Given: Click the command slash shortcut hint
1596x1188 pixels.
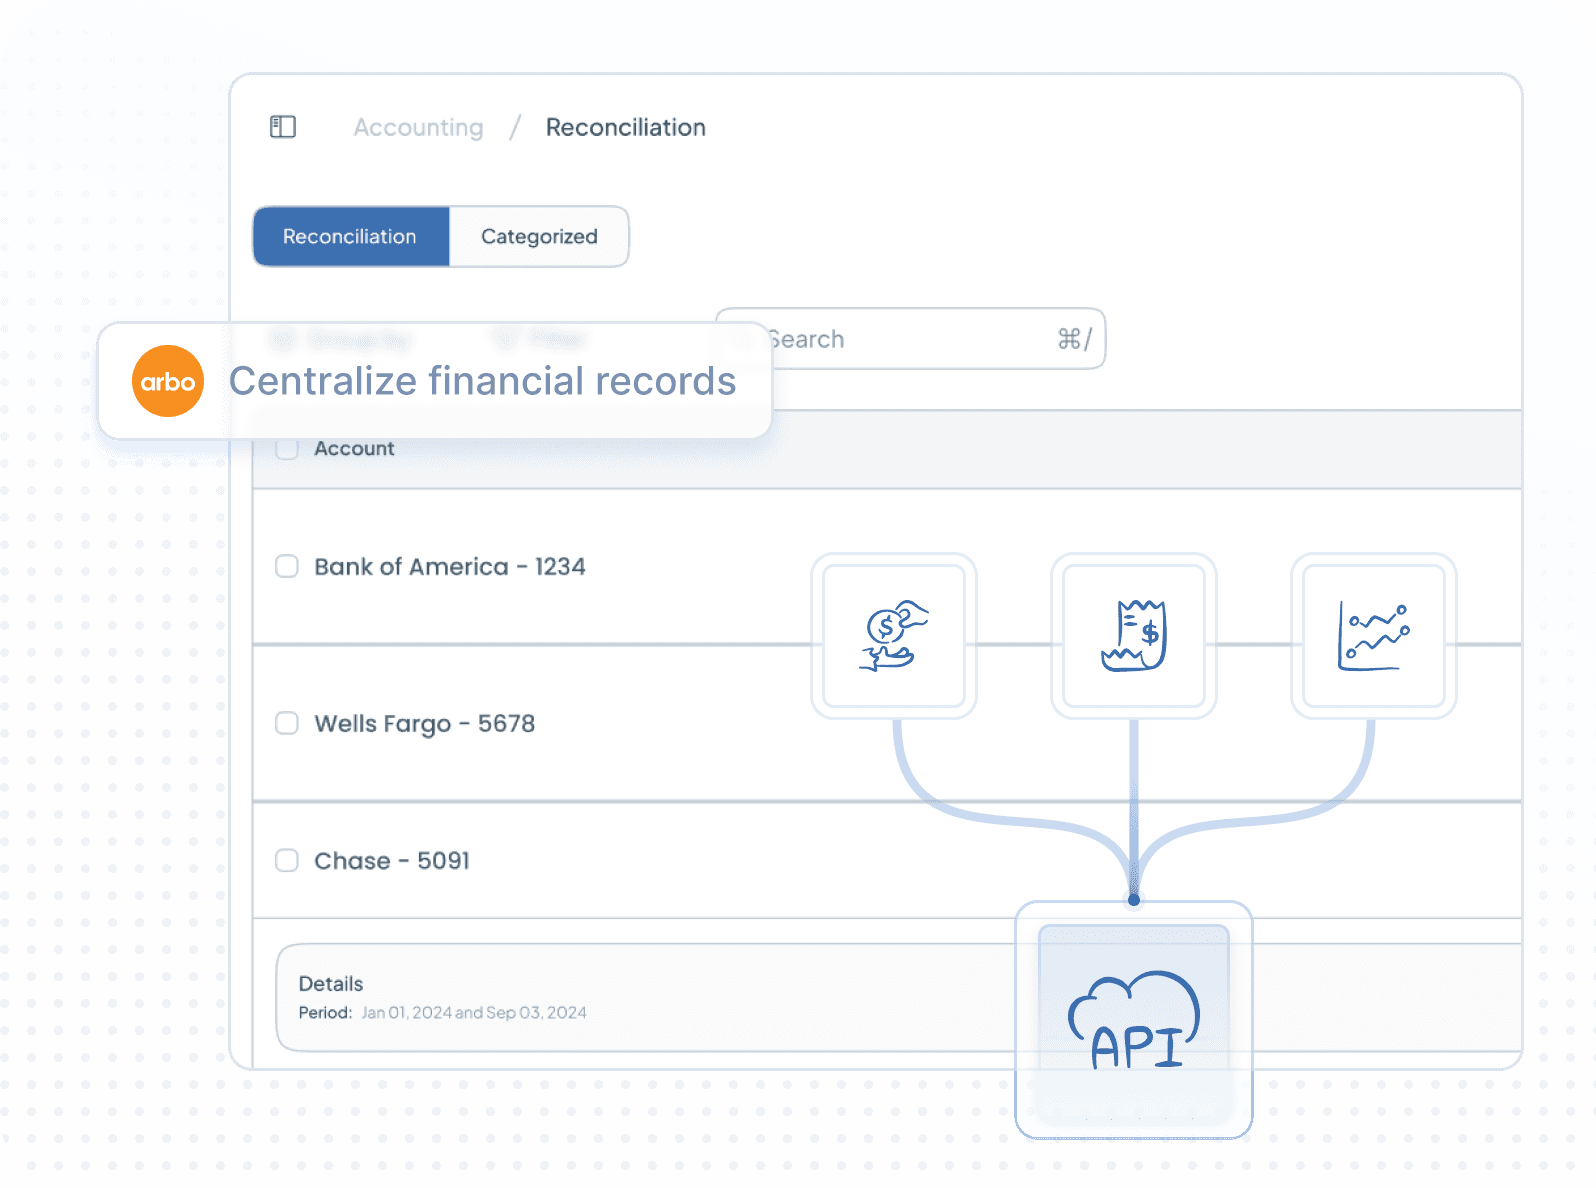Looking at the screenshot, I should (x=1075, y=339).
